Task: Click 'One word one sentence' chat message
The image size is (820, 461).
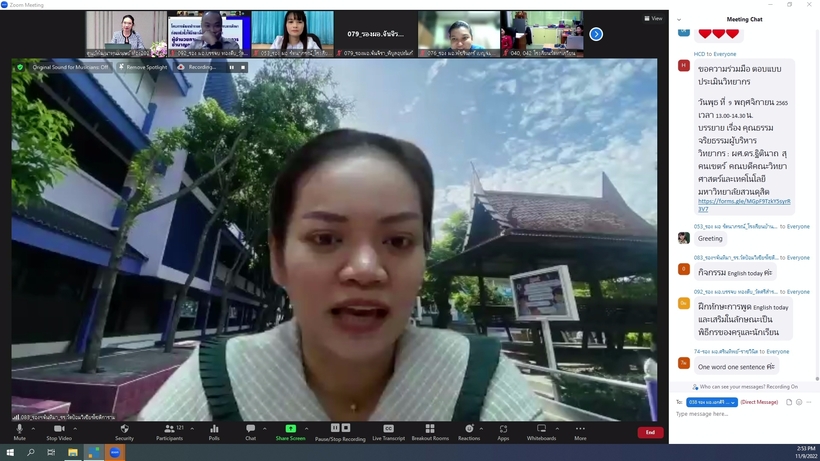Action: tap(736, 367)
